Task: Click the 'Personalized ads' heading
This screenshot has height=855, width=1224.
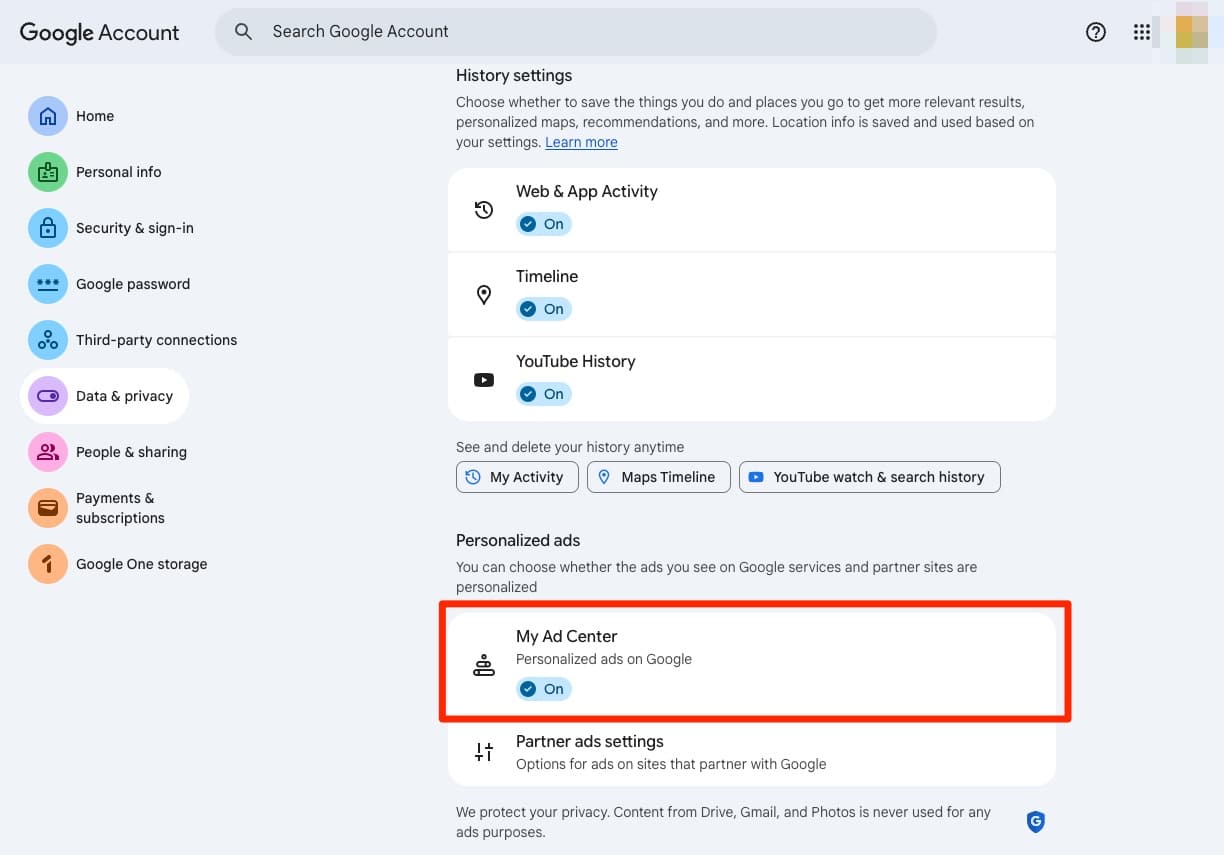Action: coord(518,540)
